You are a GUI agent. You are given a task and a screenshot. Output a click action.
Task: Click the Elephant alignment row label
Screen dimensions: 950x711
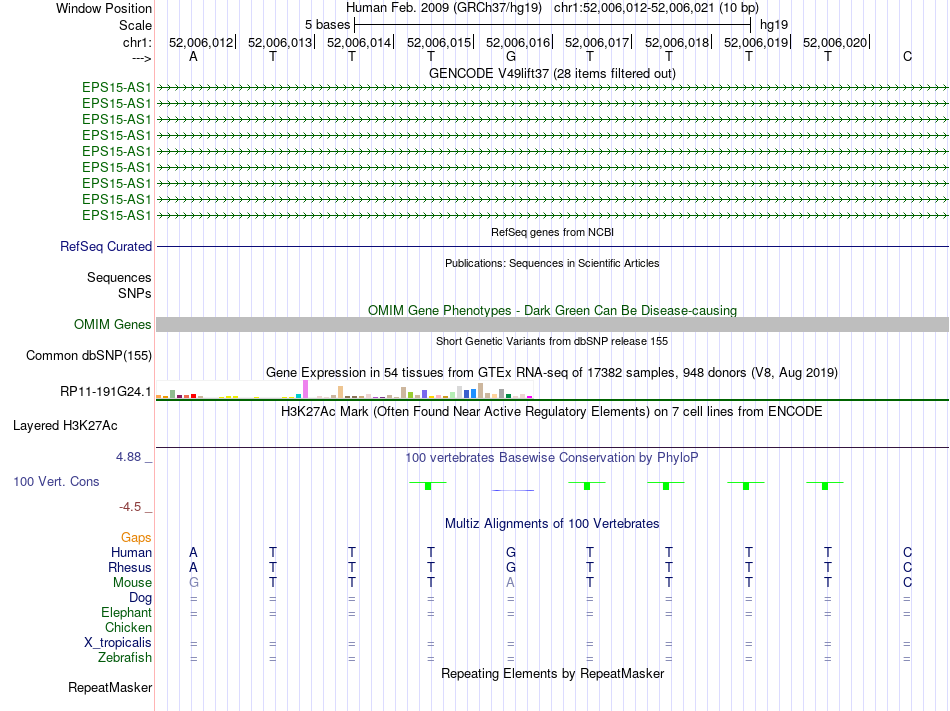tap(126, 612)
